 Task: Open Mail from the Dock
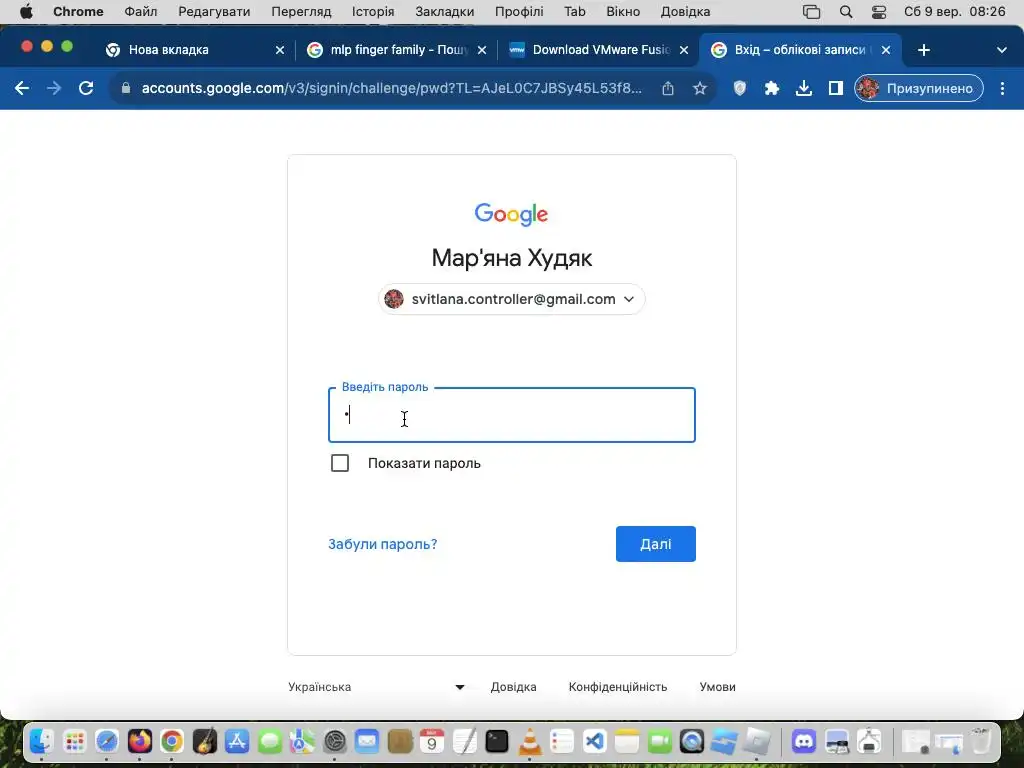[367, 741]
